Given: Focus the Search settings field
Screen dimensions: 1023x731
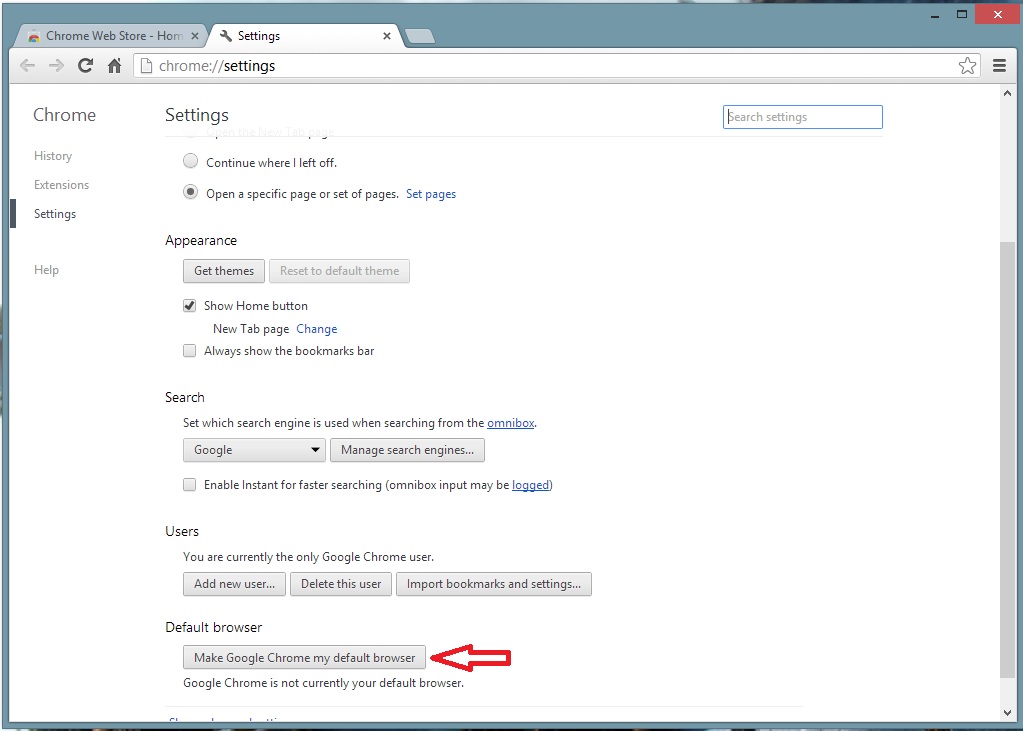Looking at the screenshot, I should [802, 117].
